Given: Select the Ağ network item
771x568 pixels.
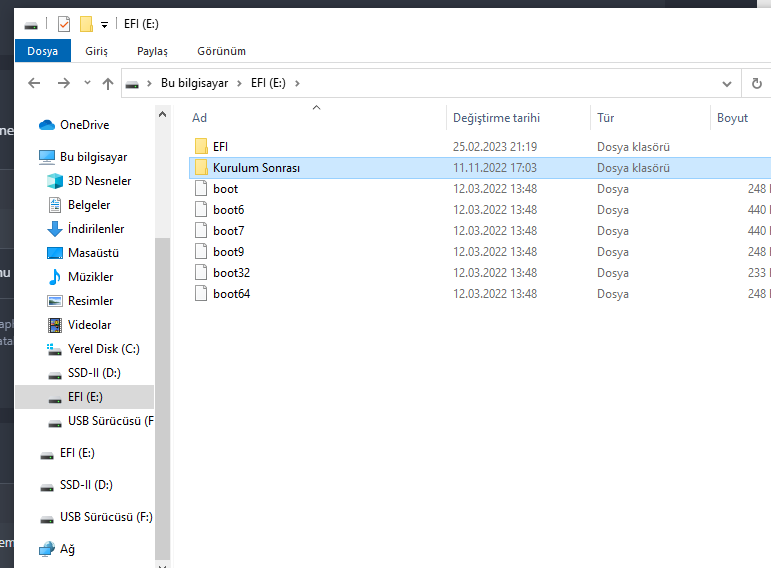Looking at the screenshot, I should coord(67,549).
